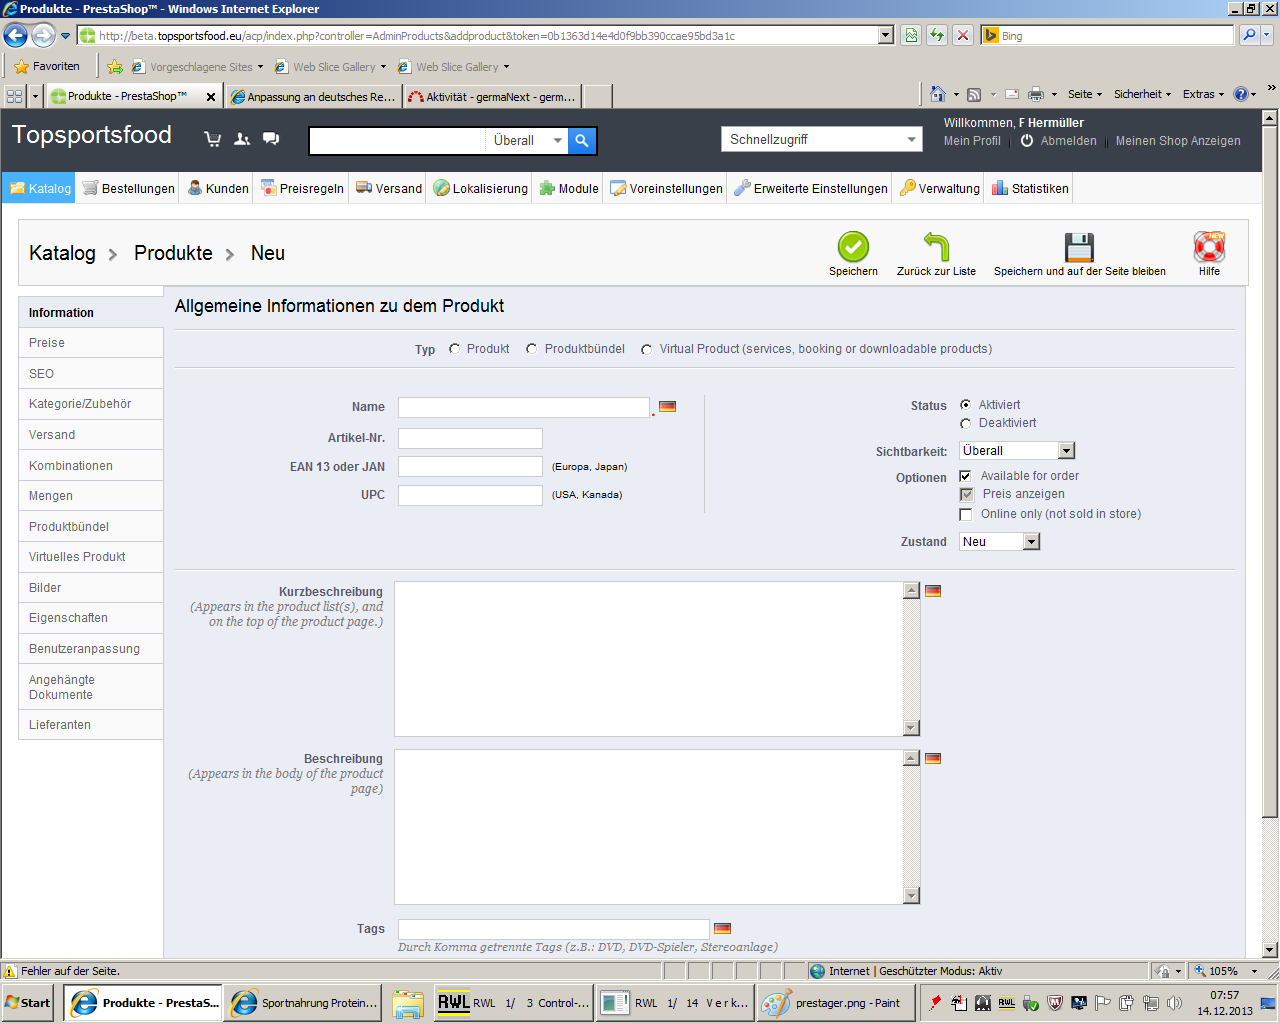Click the Internet Explorer home icon

937,94
